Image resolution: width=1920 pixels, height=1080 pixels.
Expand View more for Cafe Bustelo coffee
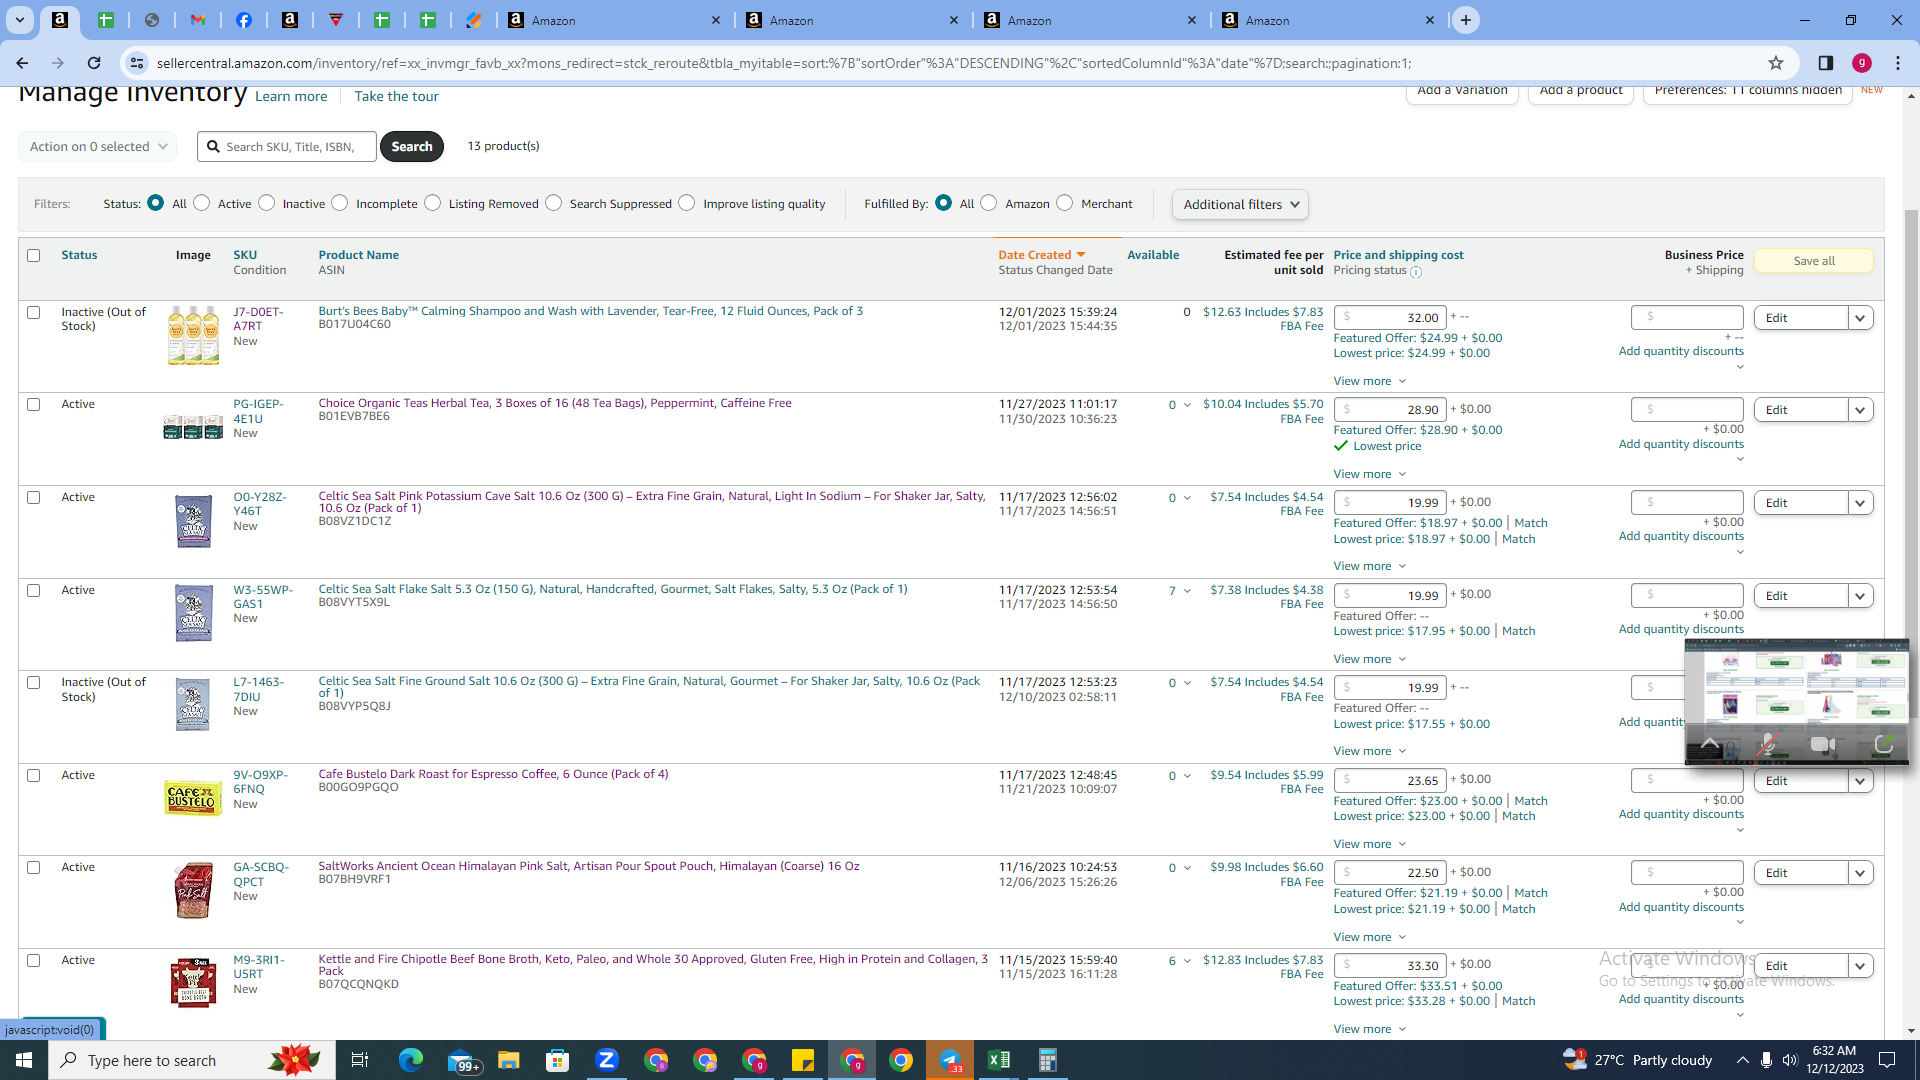(x=1370, y=844)
